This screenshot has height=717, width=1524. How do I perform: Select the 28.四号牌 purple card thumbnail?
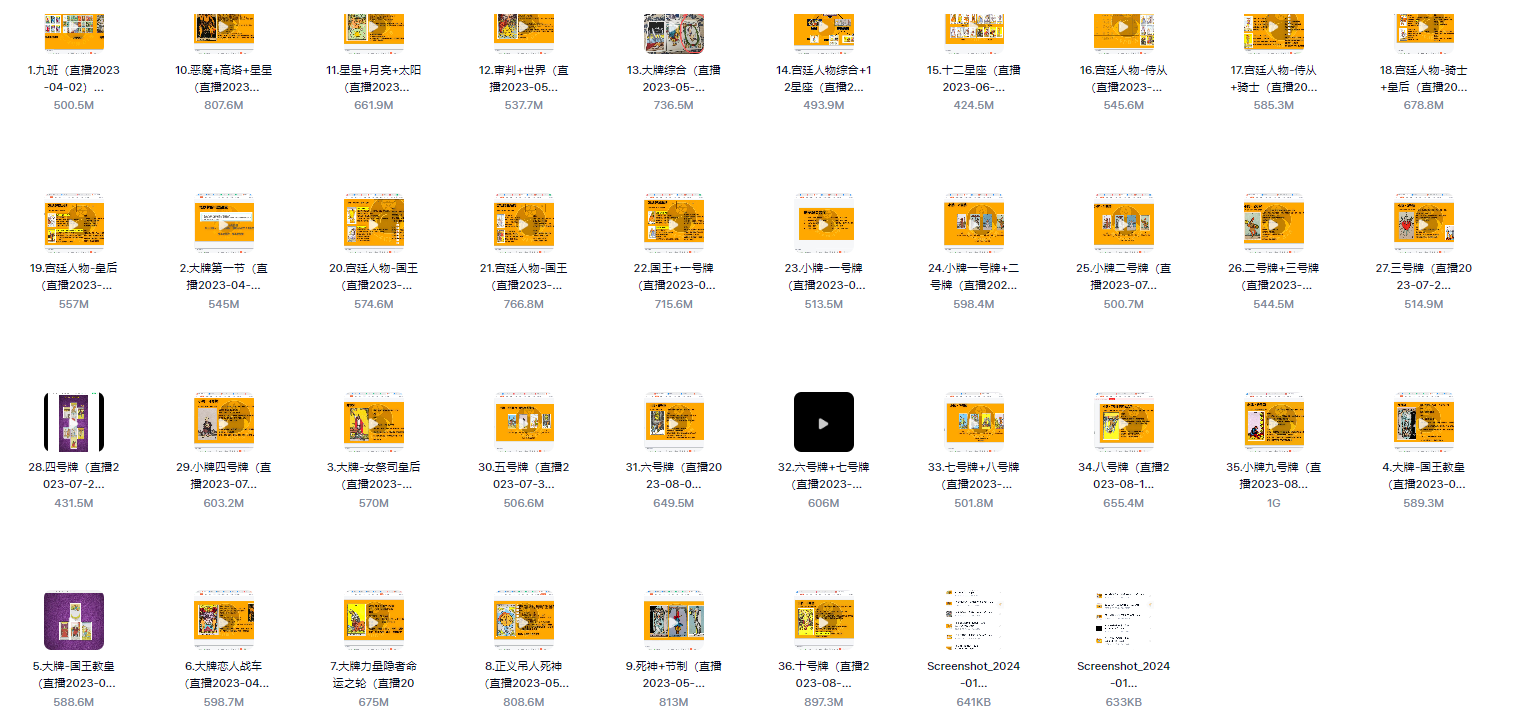[x=74, y=422]
